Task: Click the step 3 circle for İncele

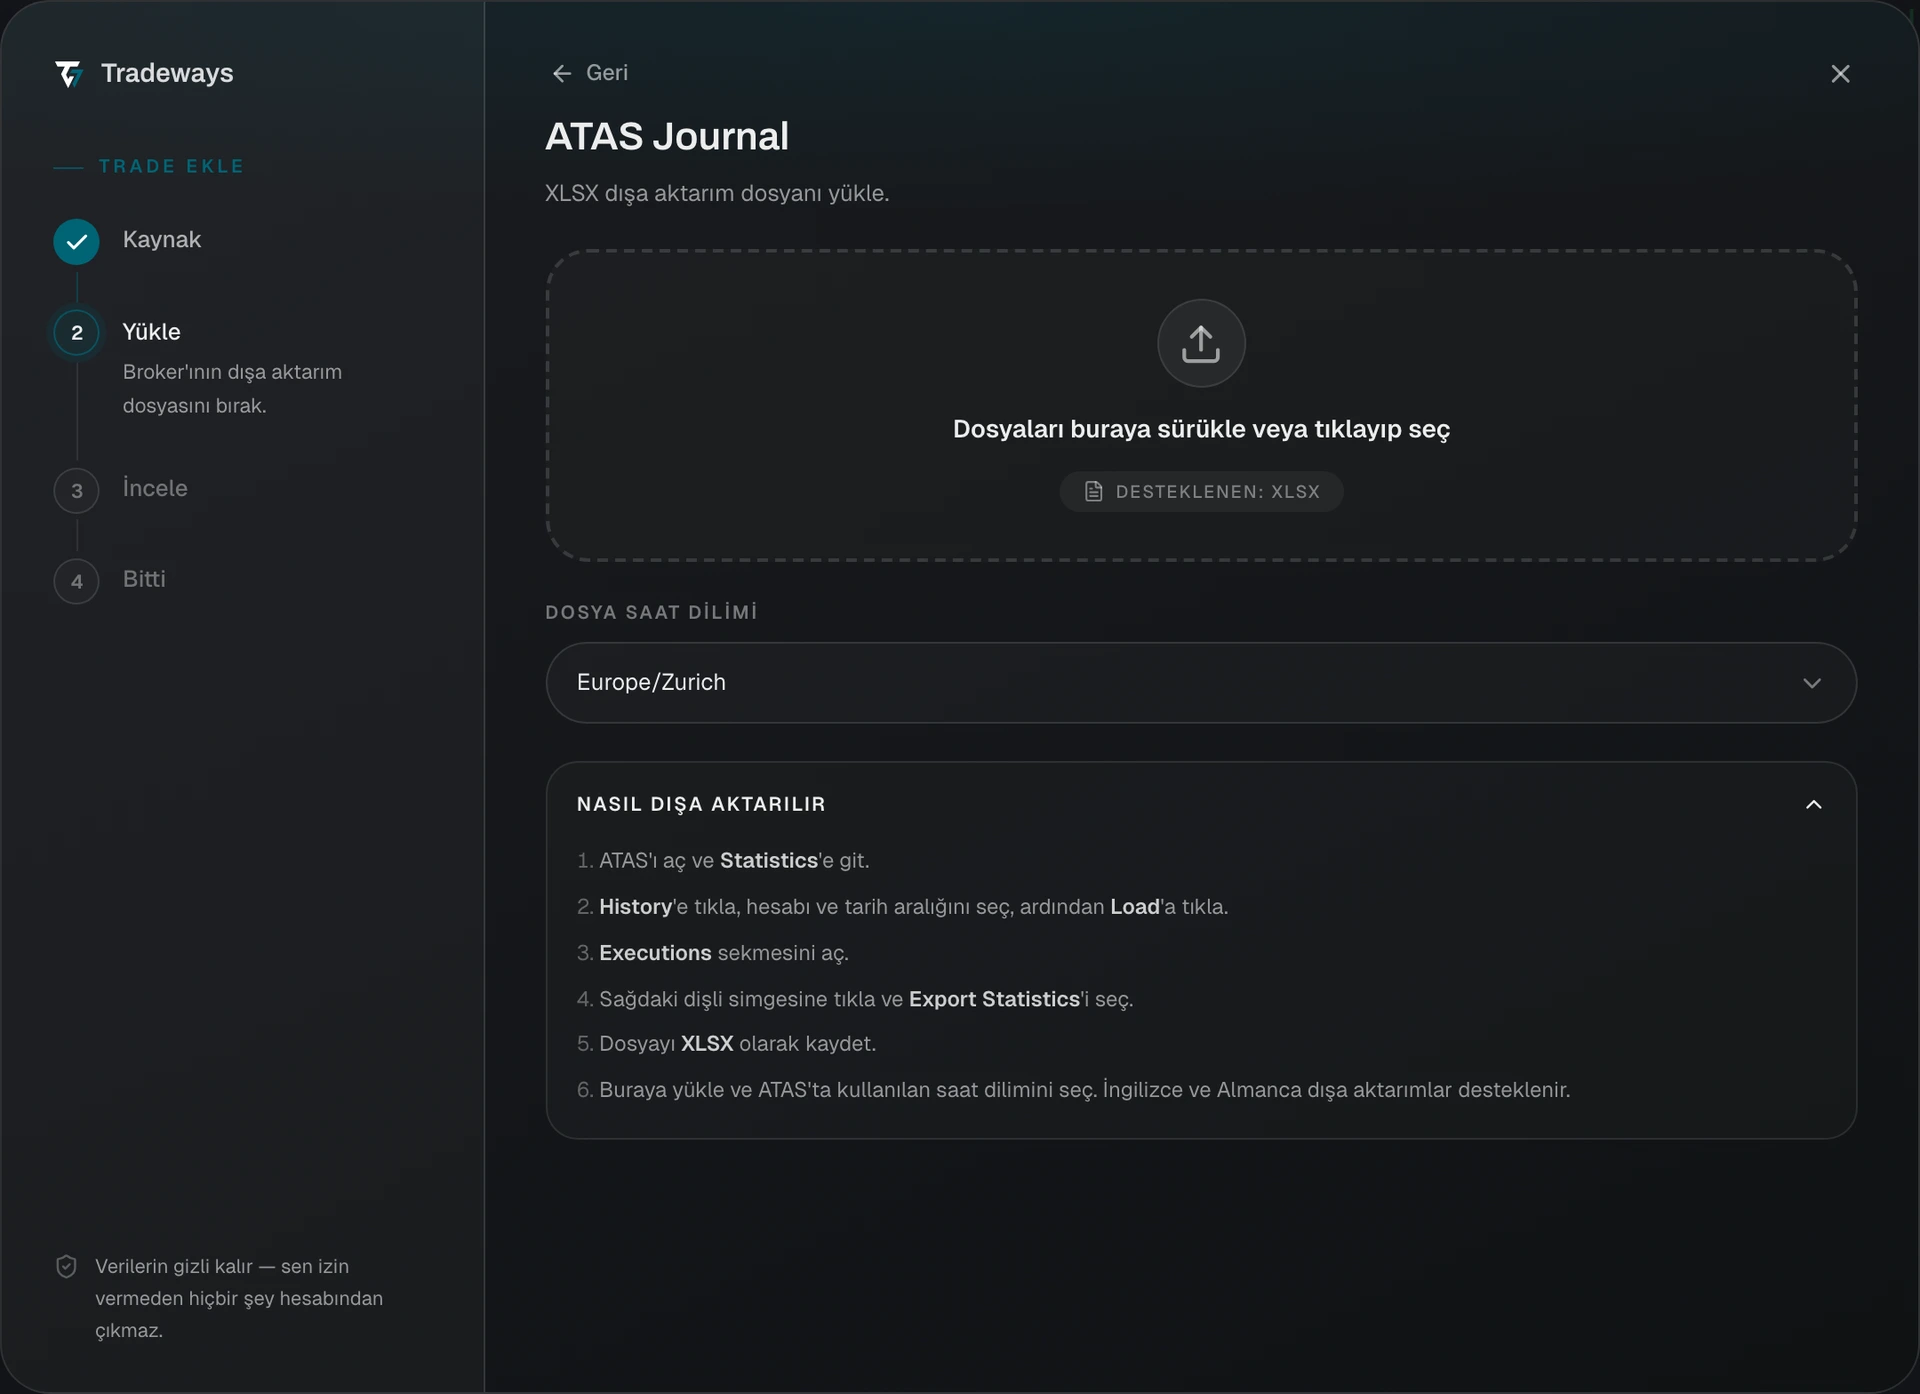Action: coord(77,491)
